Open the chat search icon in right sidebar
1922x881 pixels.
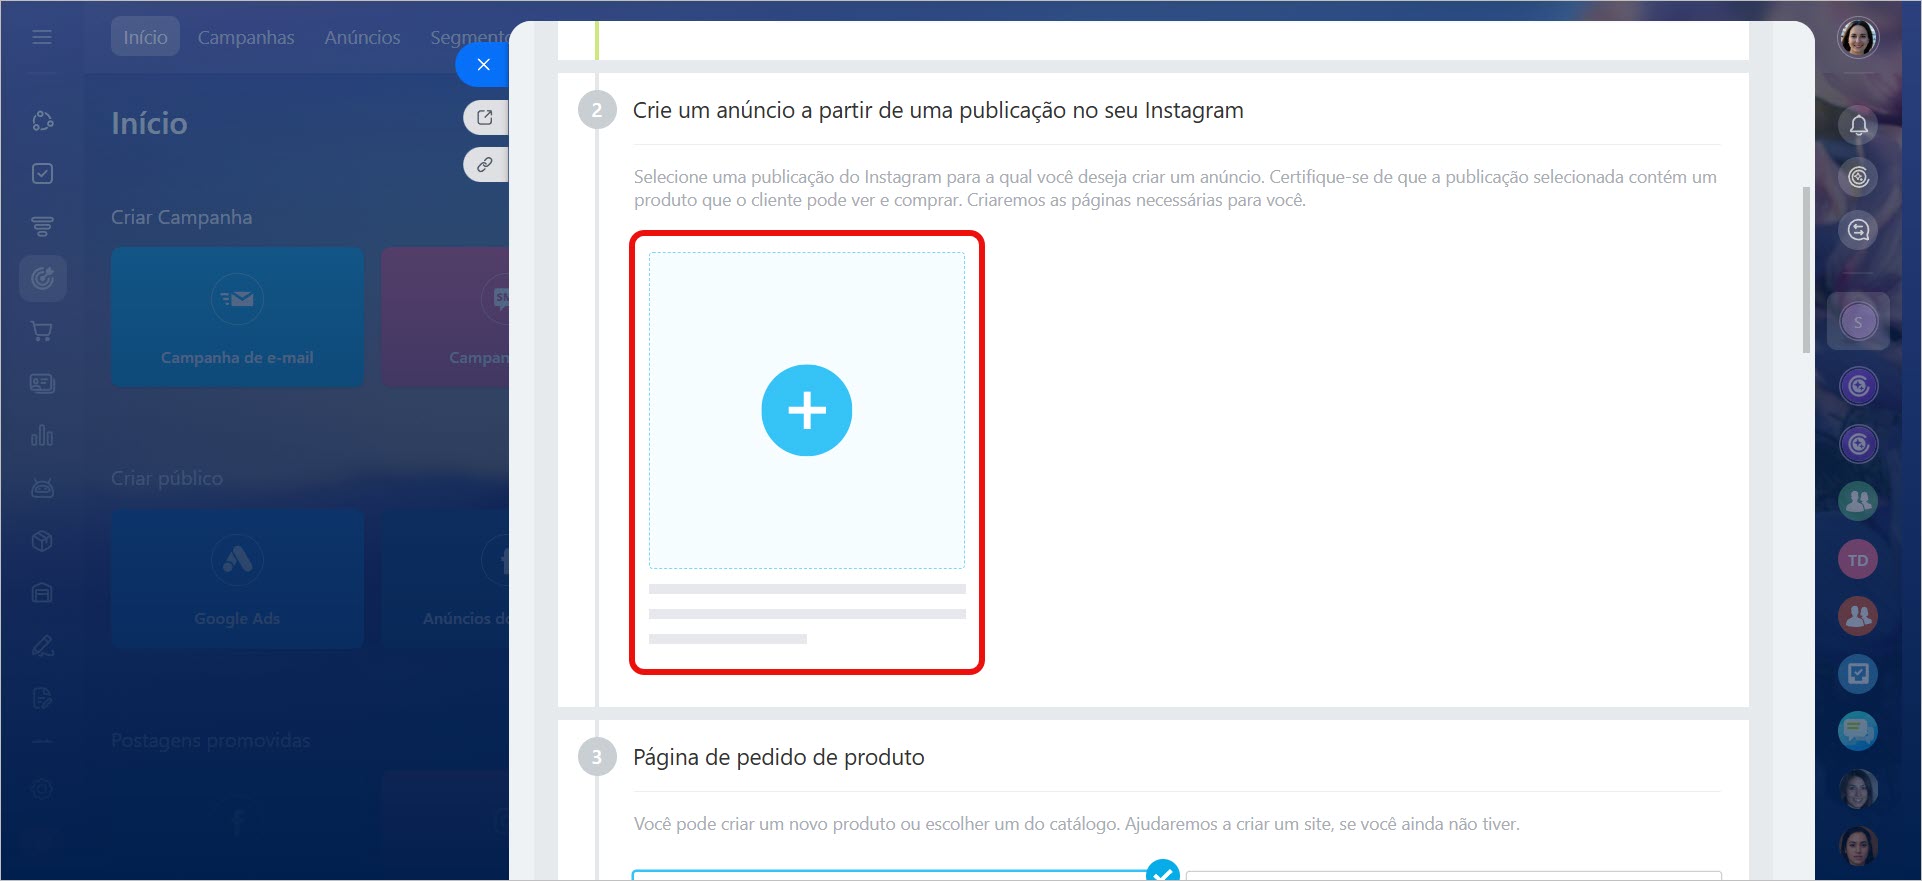click(x=1858, y=231)
